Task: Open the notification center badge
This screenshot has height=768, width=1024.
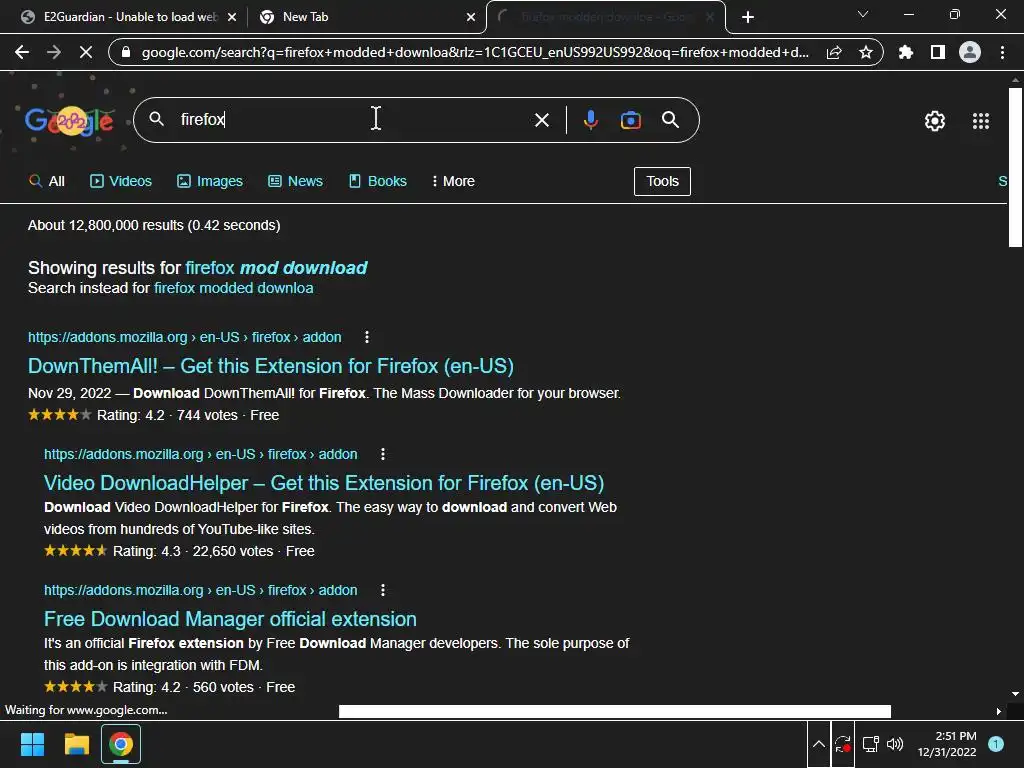Action: coord(995,744)
